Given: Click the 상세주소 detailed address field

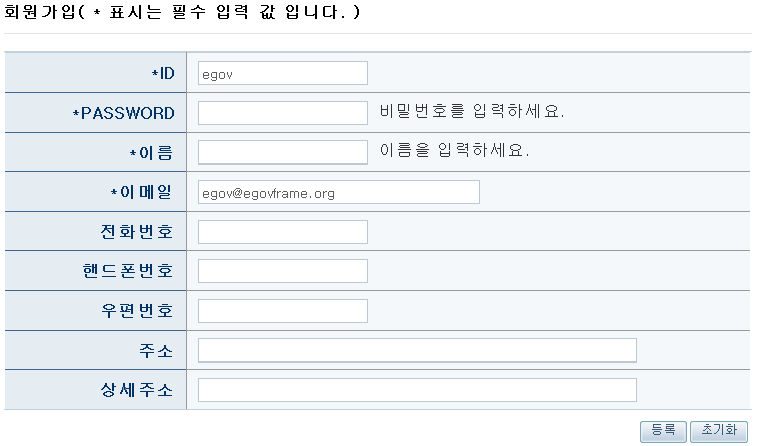Looking at the screenshot, I should 417,390.
